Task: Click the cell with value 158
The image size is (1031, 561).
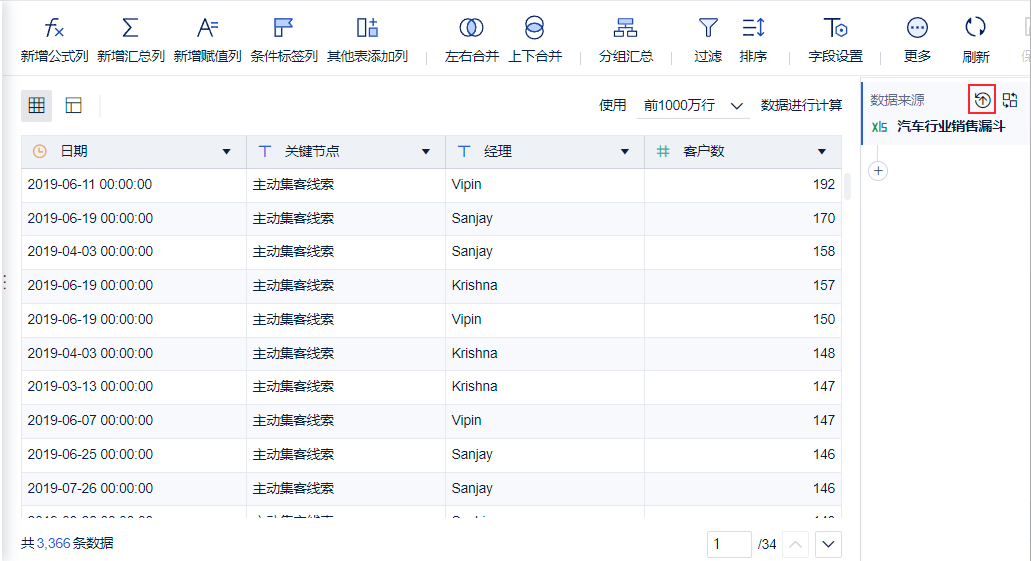Action: pos(742,252)
